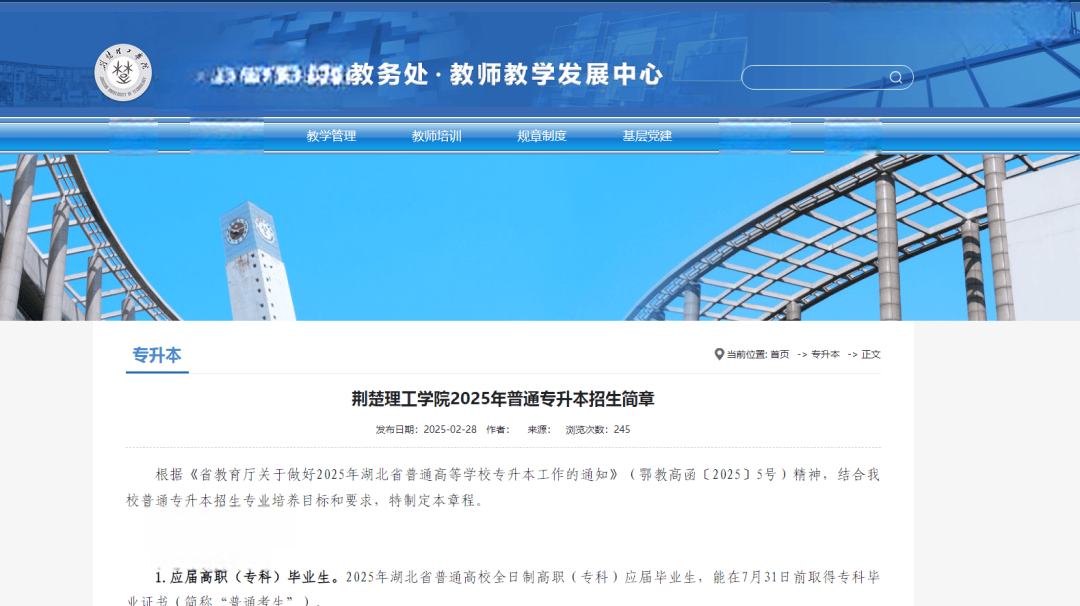Click the bold text 1. 应届高职（专科）毕业生
The height and width of the screenshot is (606, 1080).
pyautogui.click(x=247, y=577)
